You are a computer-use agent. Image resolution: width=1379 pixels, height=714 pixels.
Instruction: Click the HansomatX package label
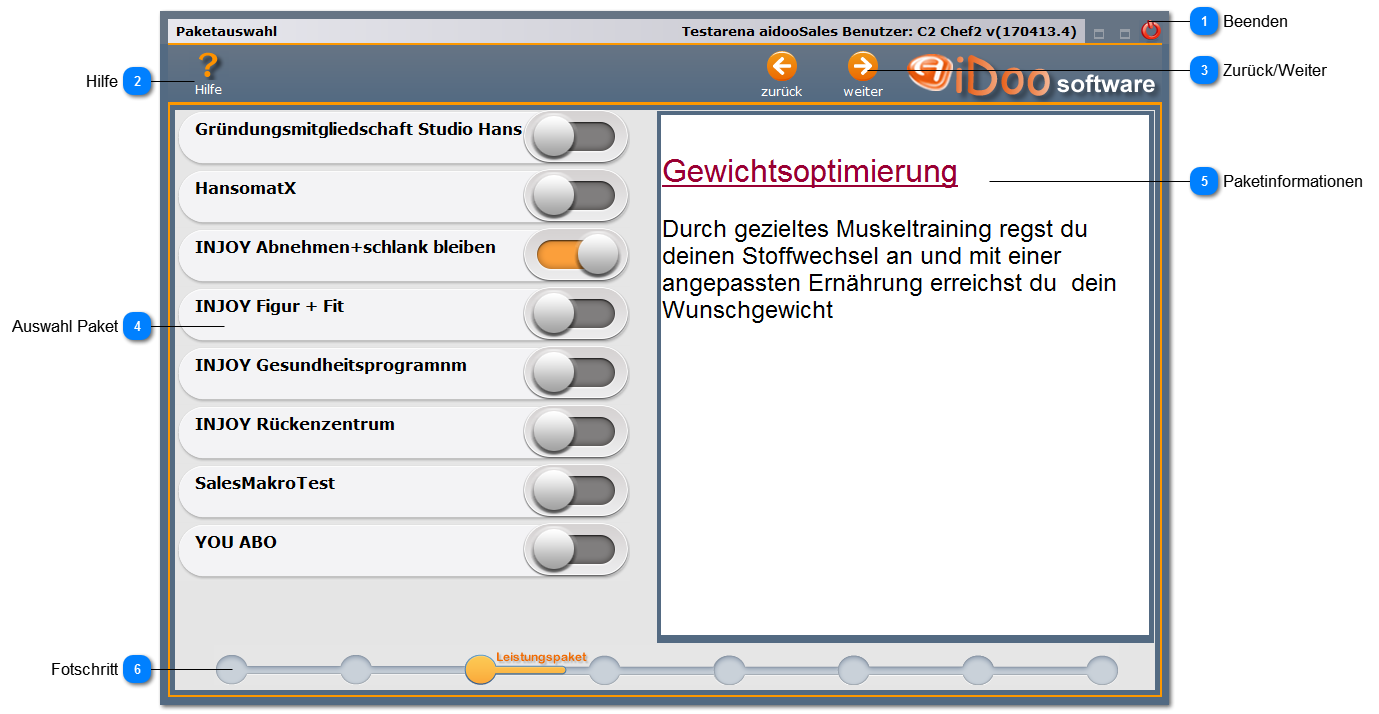(246, 188)
